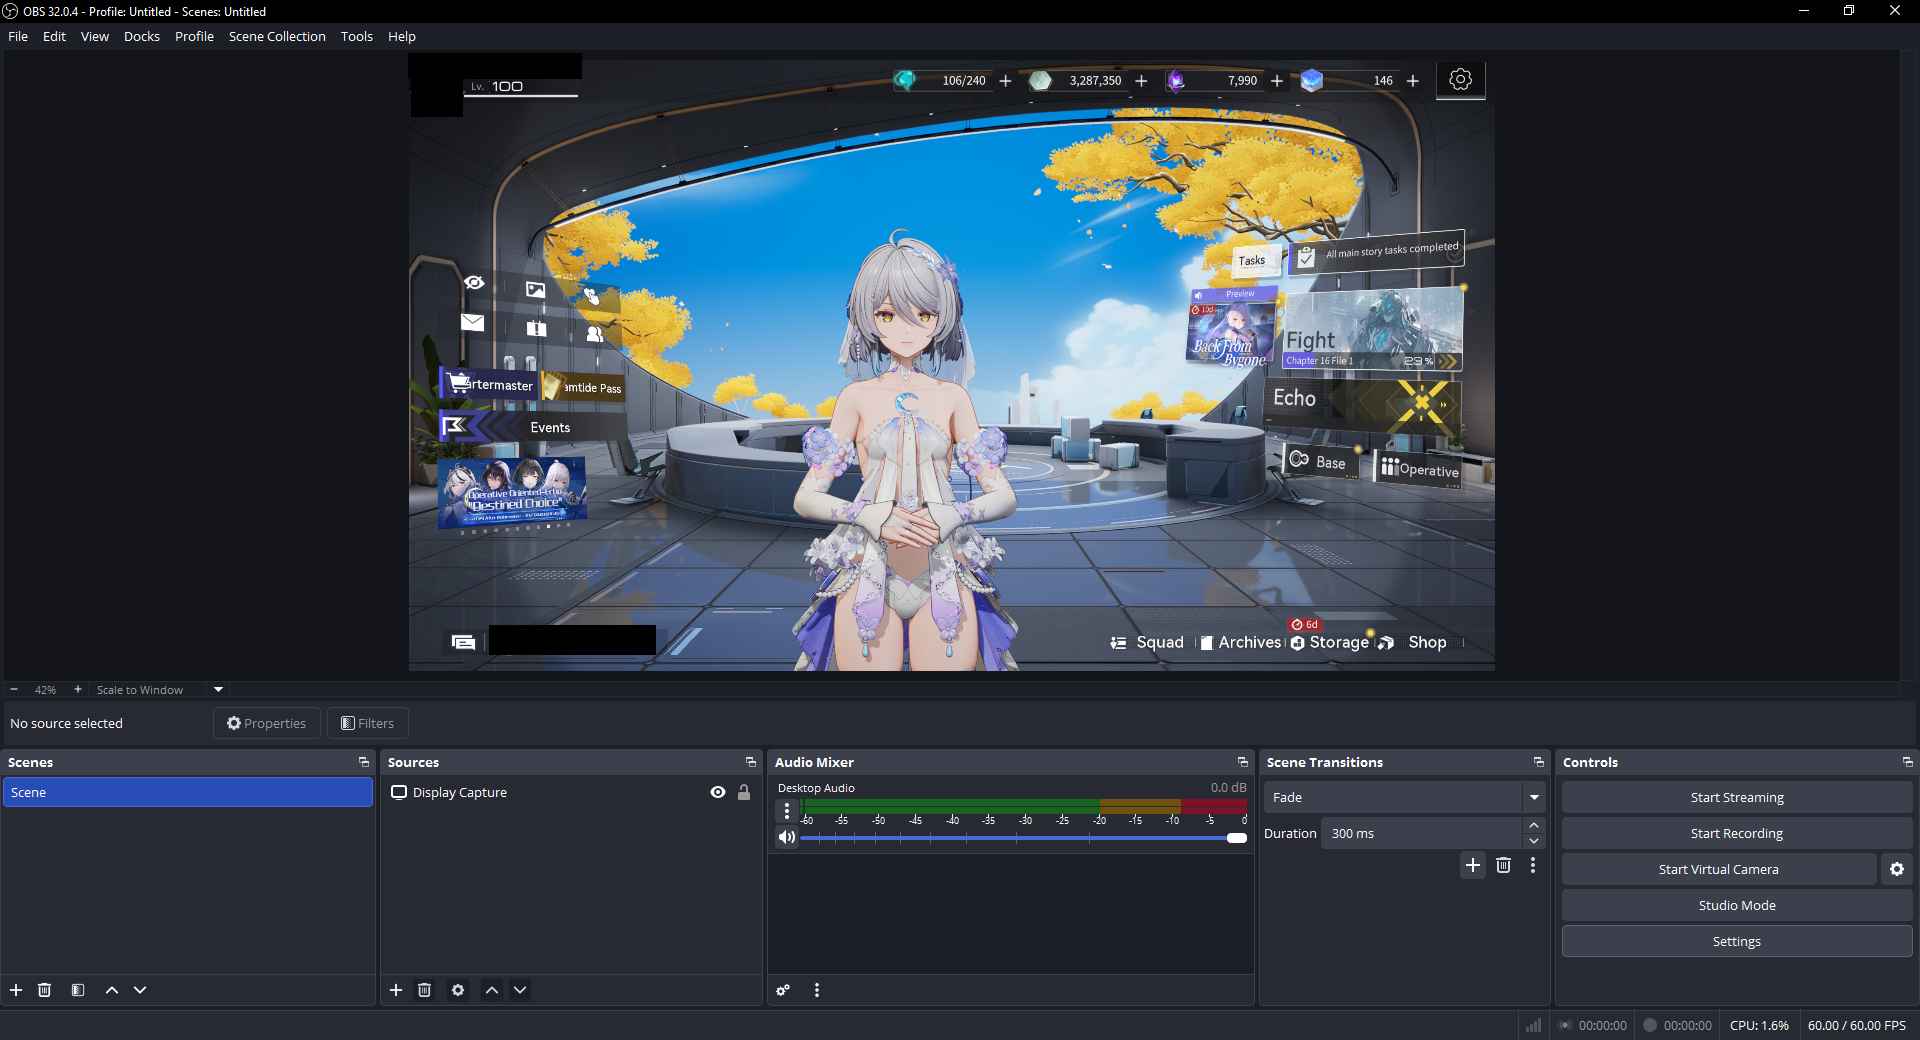Zoom in preview with plus icon
The height and width of the screenshot is (1040, 1920).
point(78,690)
